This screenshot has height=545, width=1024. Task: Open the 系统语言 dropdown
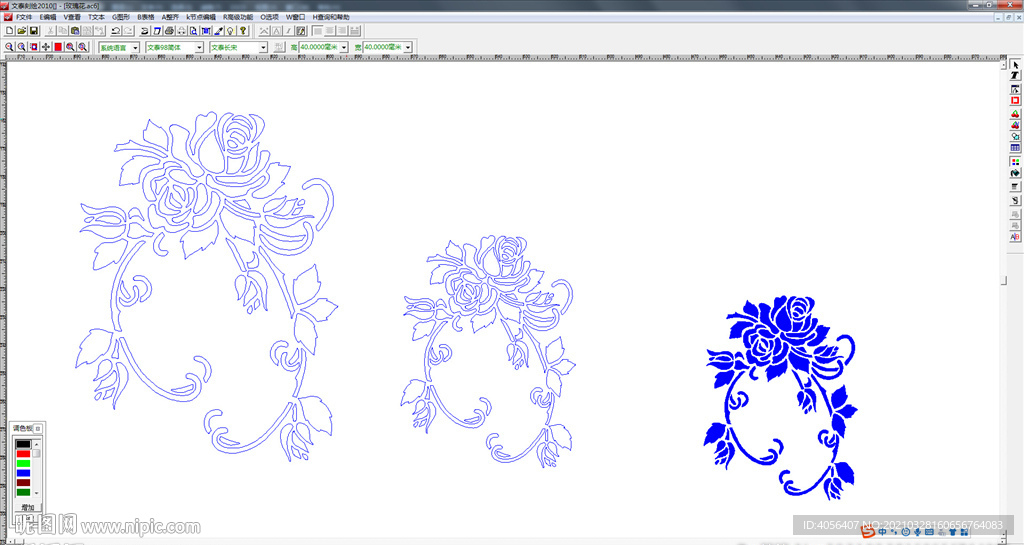(x=136, y=47)
